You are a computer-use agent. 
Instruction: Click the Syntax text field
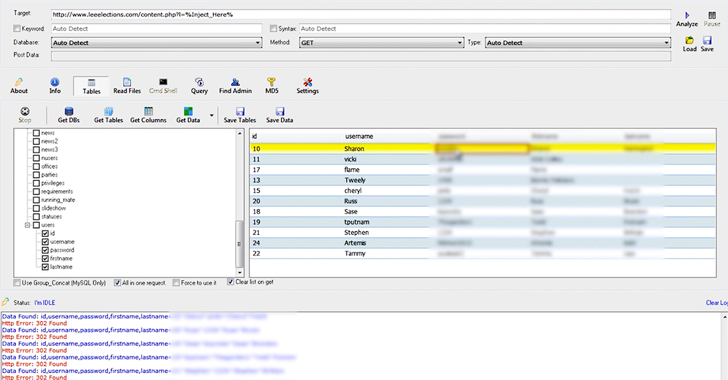pos(485,29)
